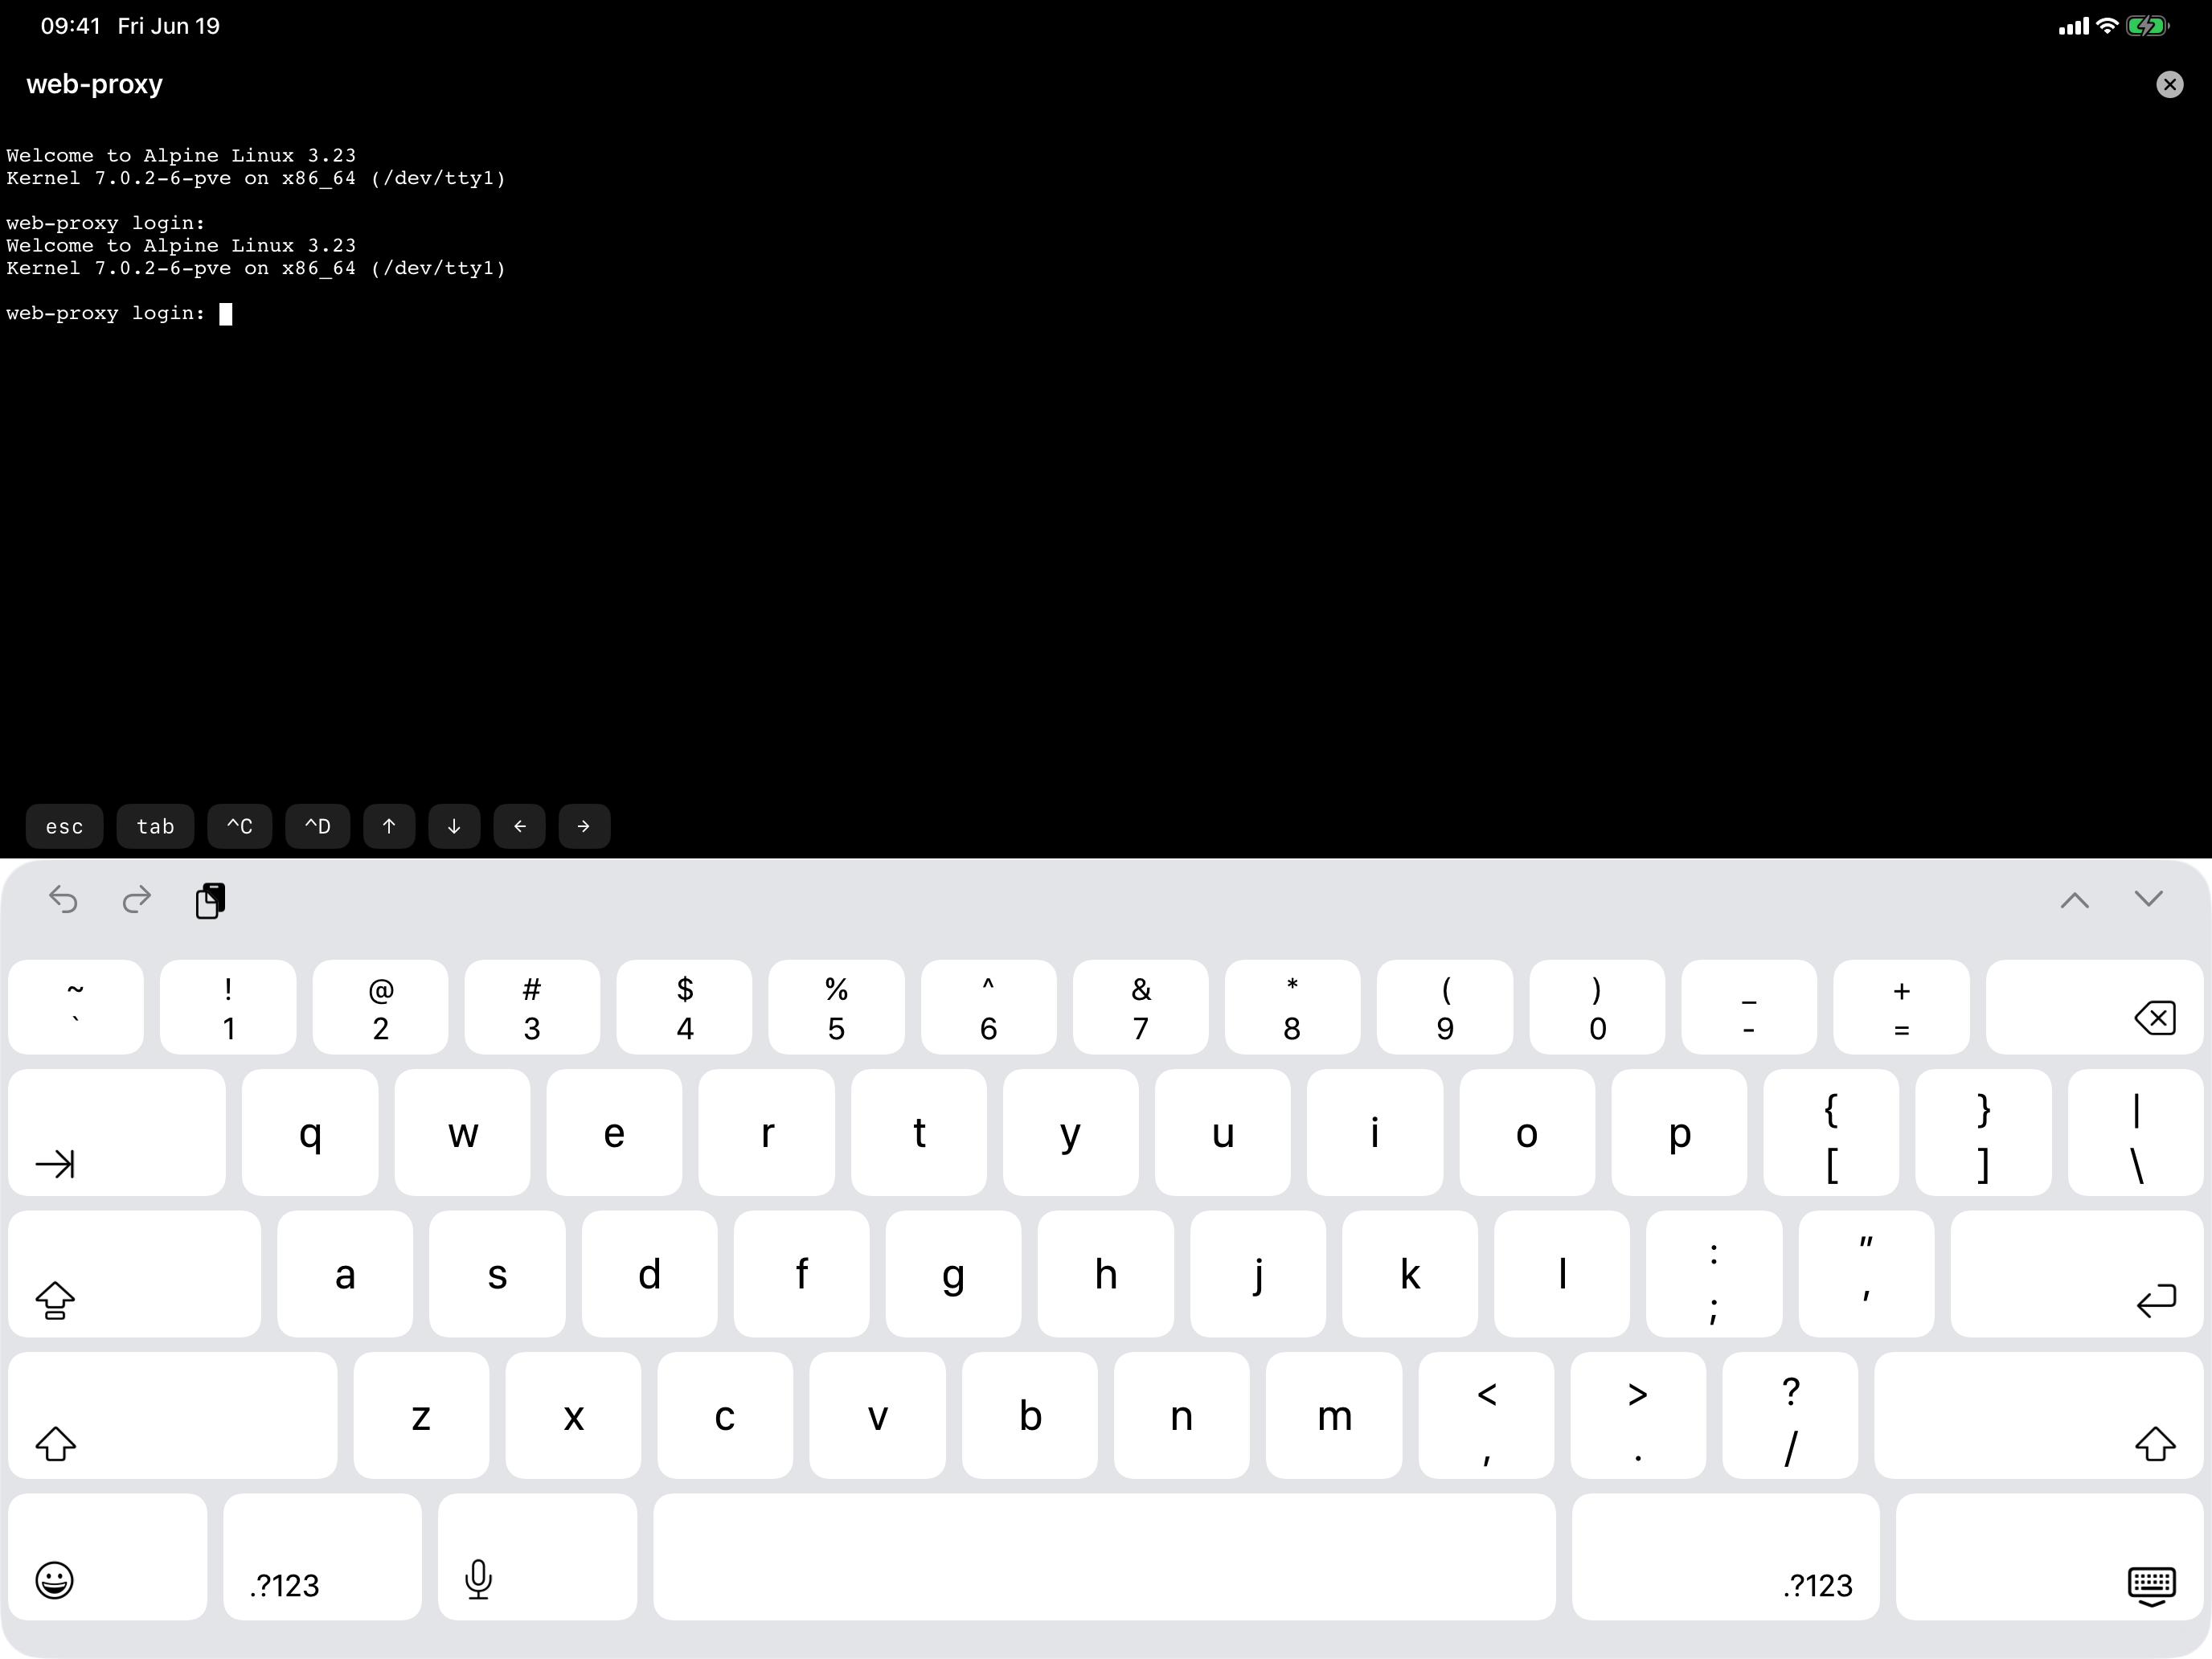The image size is (2212, 1659).
Task: Tap the down arrow terminal key
Action: point(454,826)
